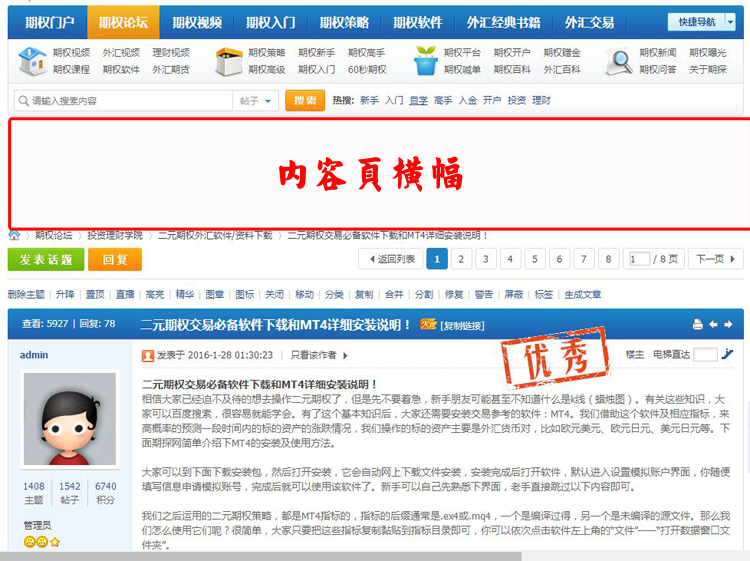Open the 60秒期权 sub-navigation link
The width and height of the screenshot is (750, 561).
(x=367, y=70)
